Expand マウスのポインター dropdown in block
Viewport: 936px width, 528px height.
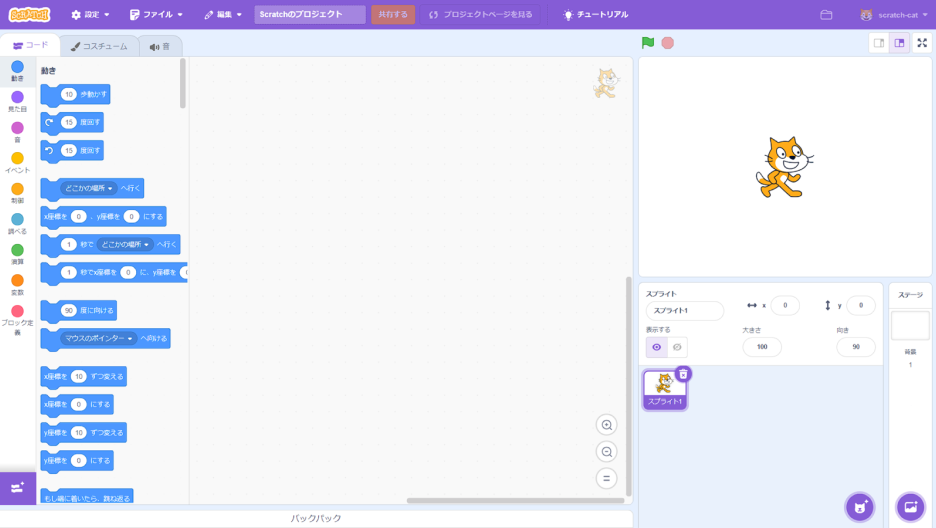tap(130, 339)
